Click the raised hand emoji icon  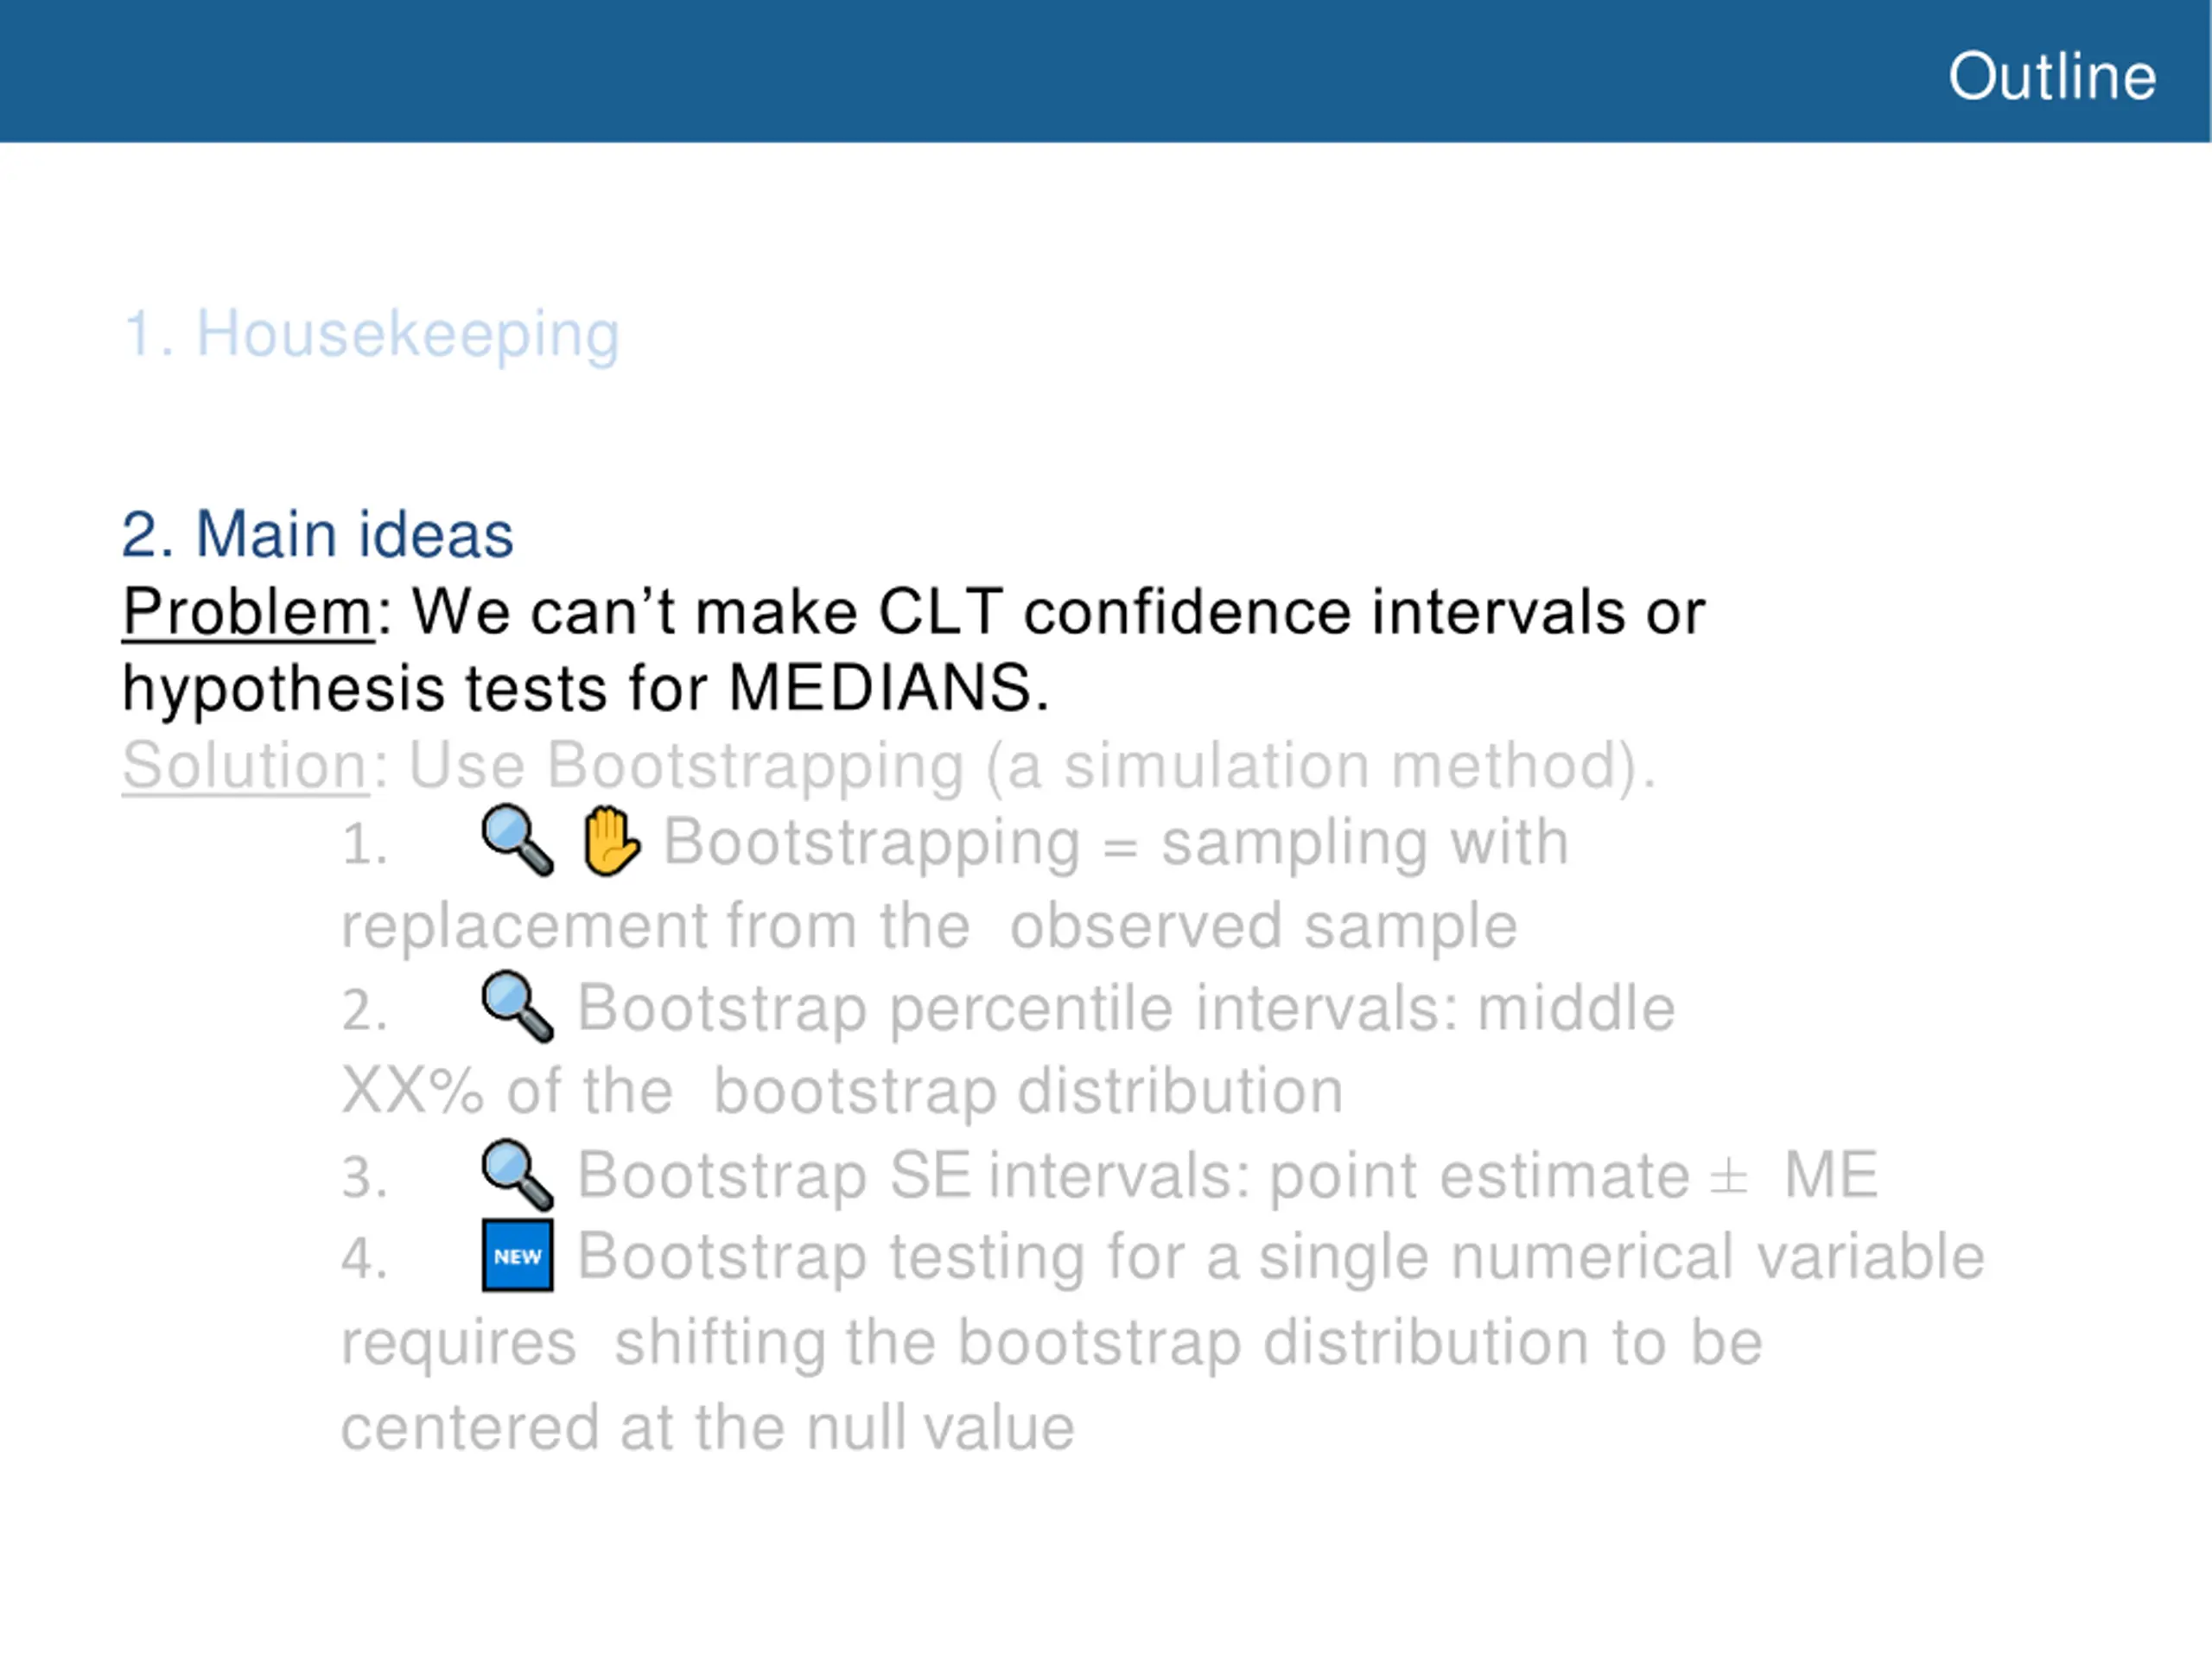click(x=610, y=841)
